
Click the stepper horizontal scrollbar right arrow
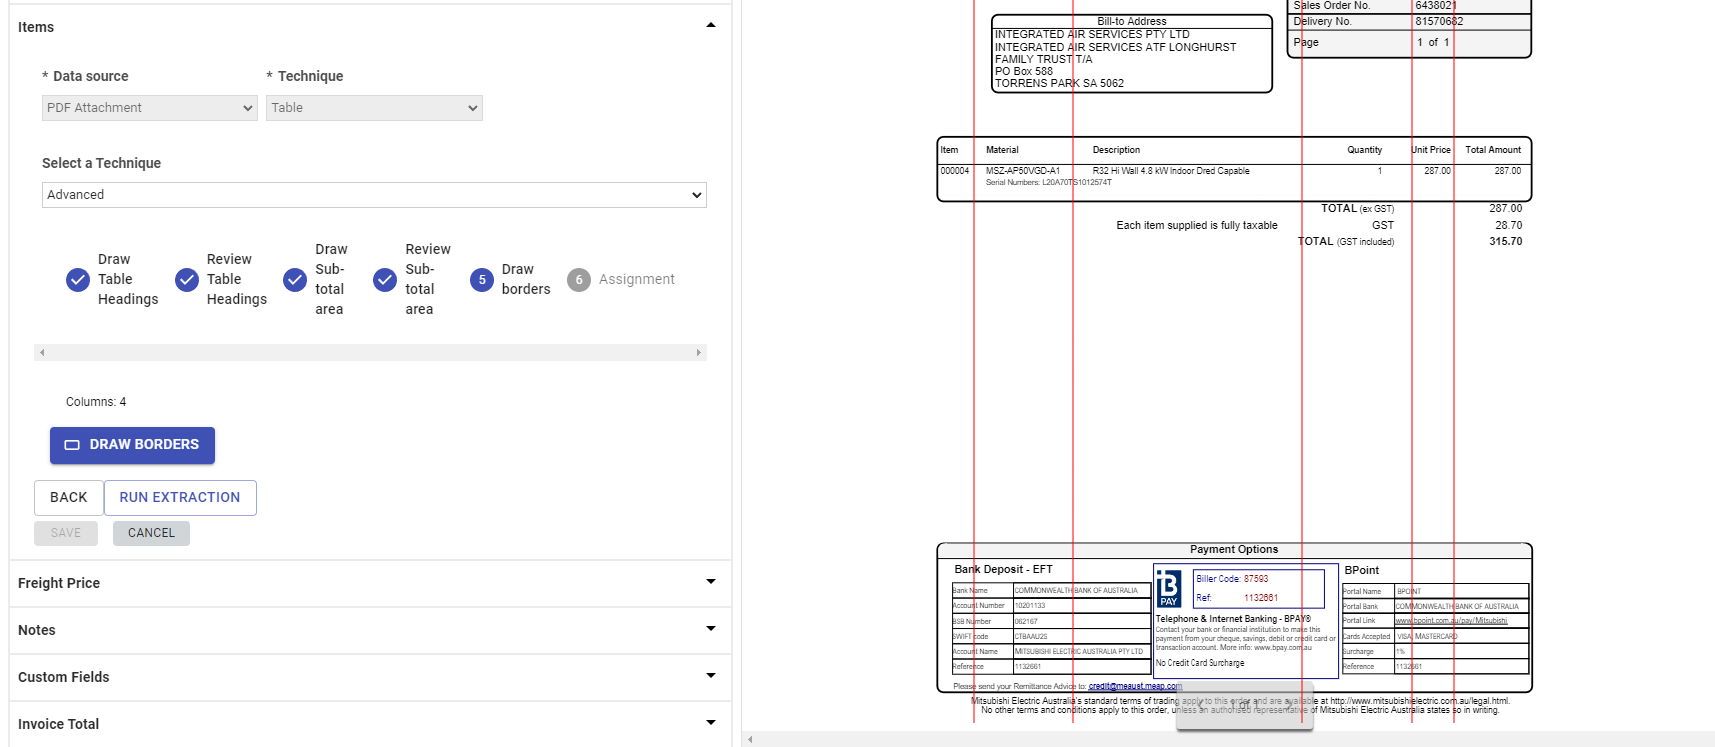point(699,353)
